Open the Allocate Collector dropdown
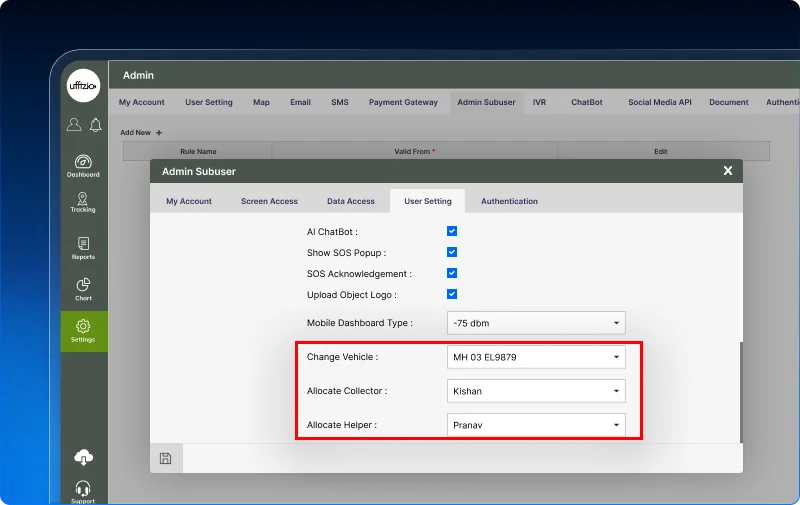 (x=536, y=391)
